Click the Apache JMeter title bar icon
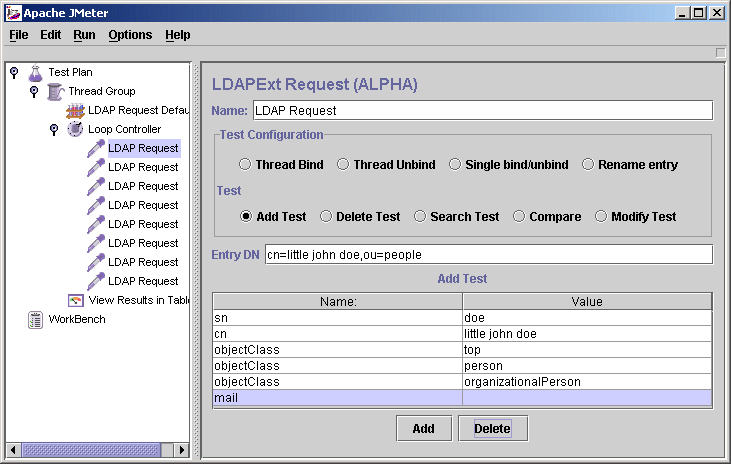Image resolution: width=731 pixels, height=464 pixels. (13, 12)
